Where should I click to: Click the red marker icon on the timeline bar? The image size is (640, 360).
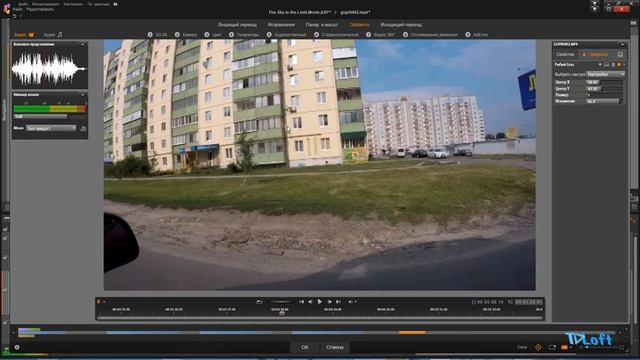click(98, 302)
